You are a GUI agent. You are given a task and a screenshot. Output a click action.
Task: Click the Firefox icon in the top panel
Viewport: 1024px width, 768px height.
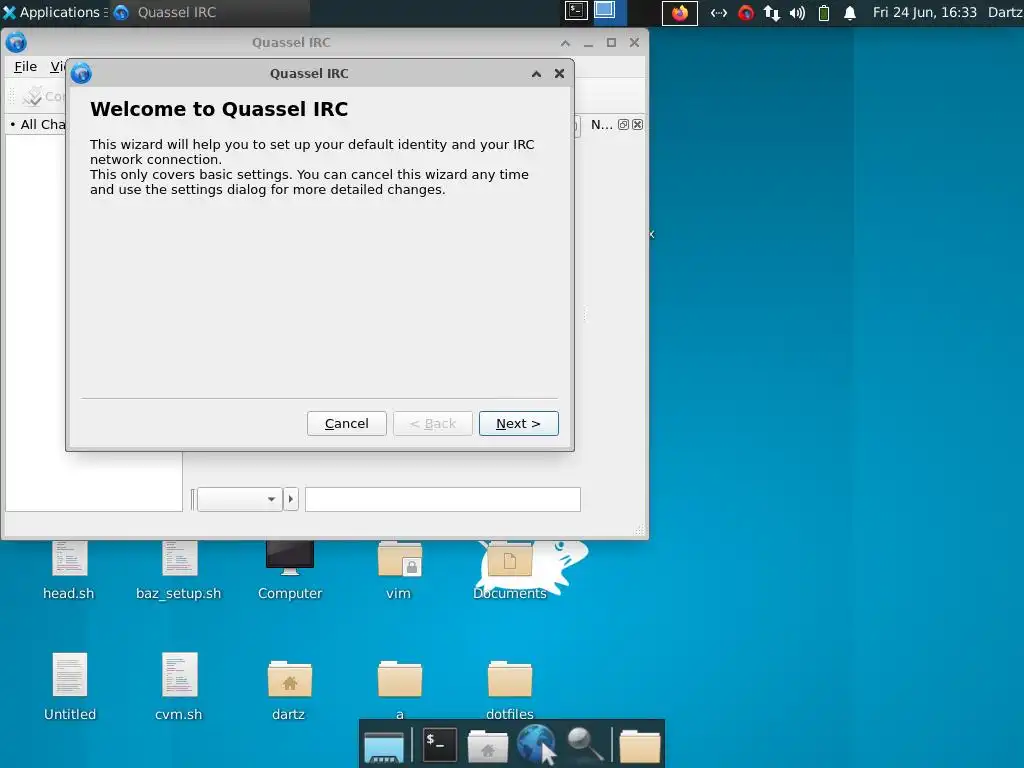pyautogui.click(x=680, y=12)
